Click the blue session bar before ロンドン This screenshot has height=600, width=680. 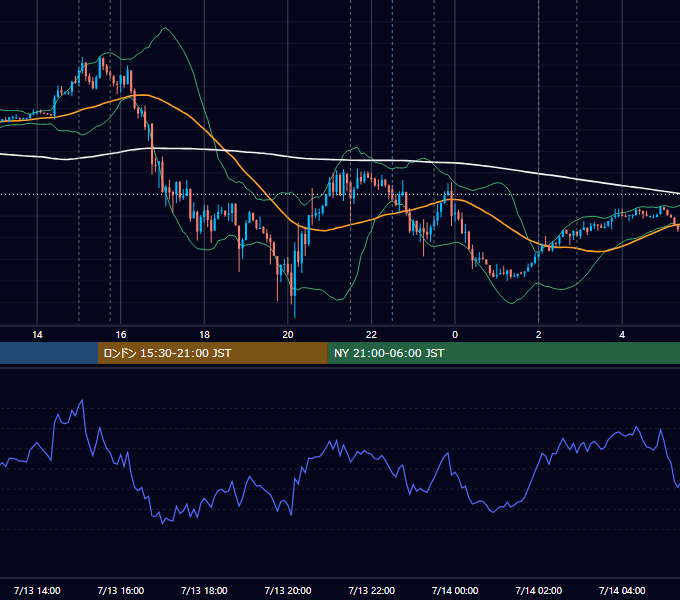click(49, 353)
